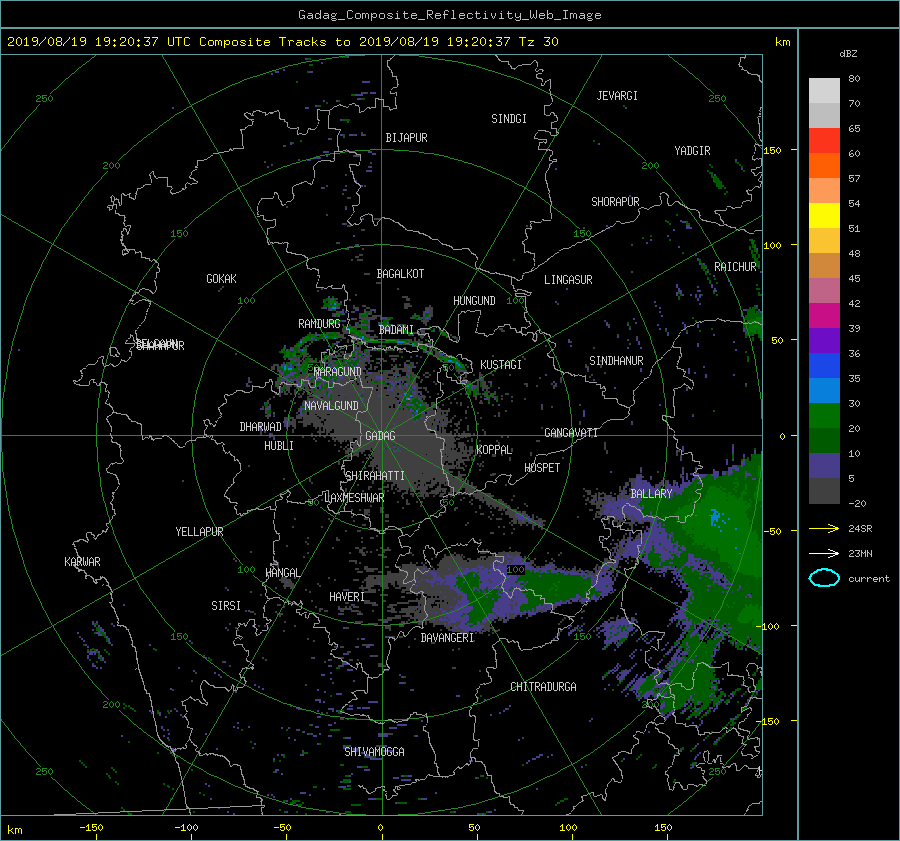Click the GOKAK city label
Screen dimensions: 900x841
click(221, 279)
